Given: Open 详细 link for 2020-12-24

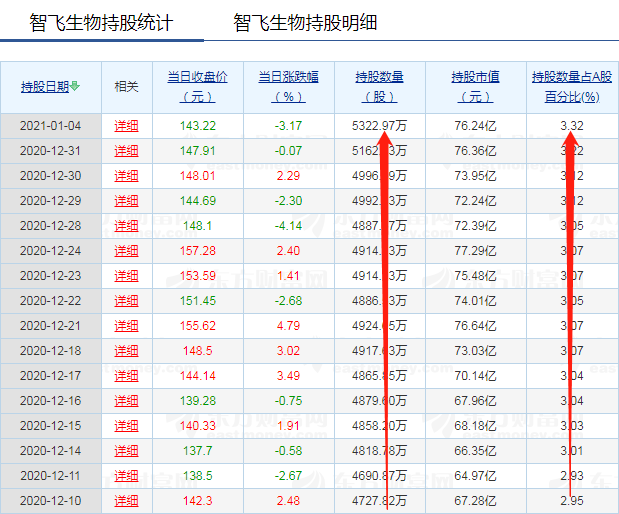Looking at the screenshot, I should [126, 251].
